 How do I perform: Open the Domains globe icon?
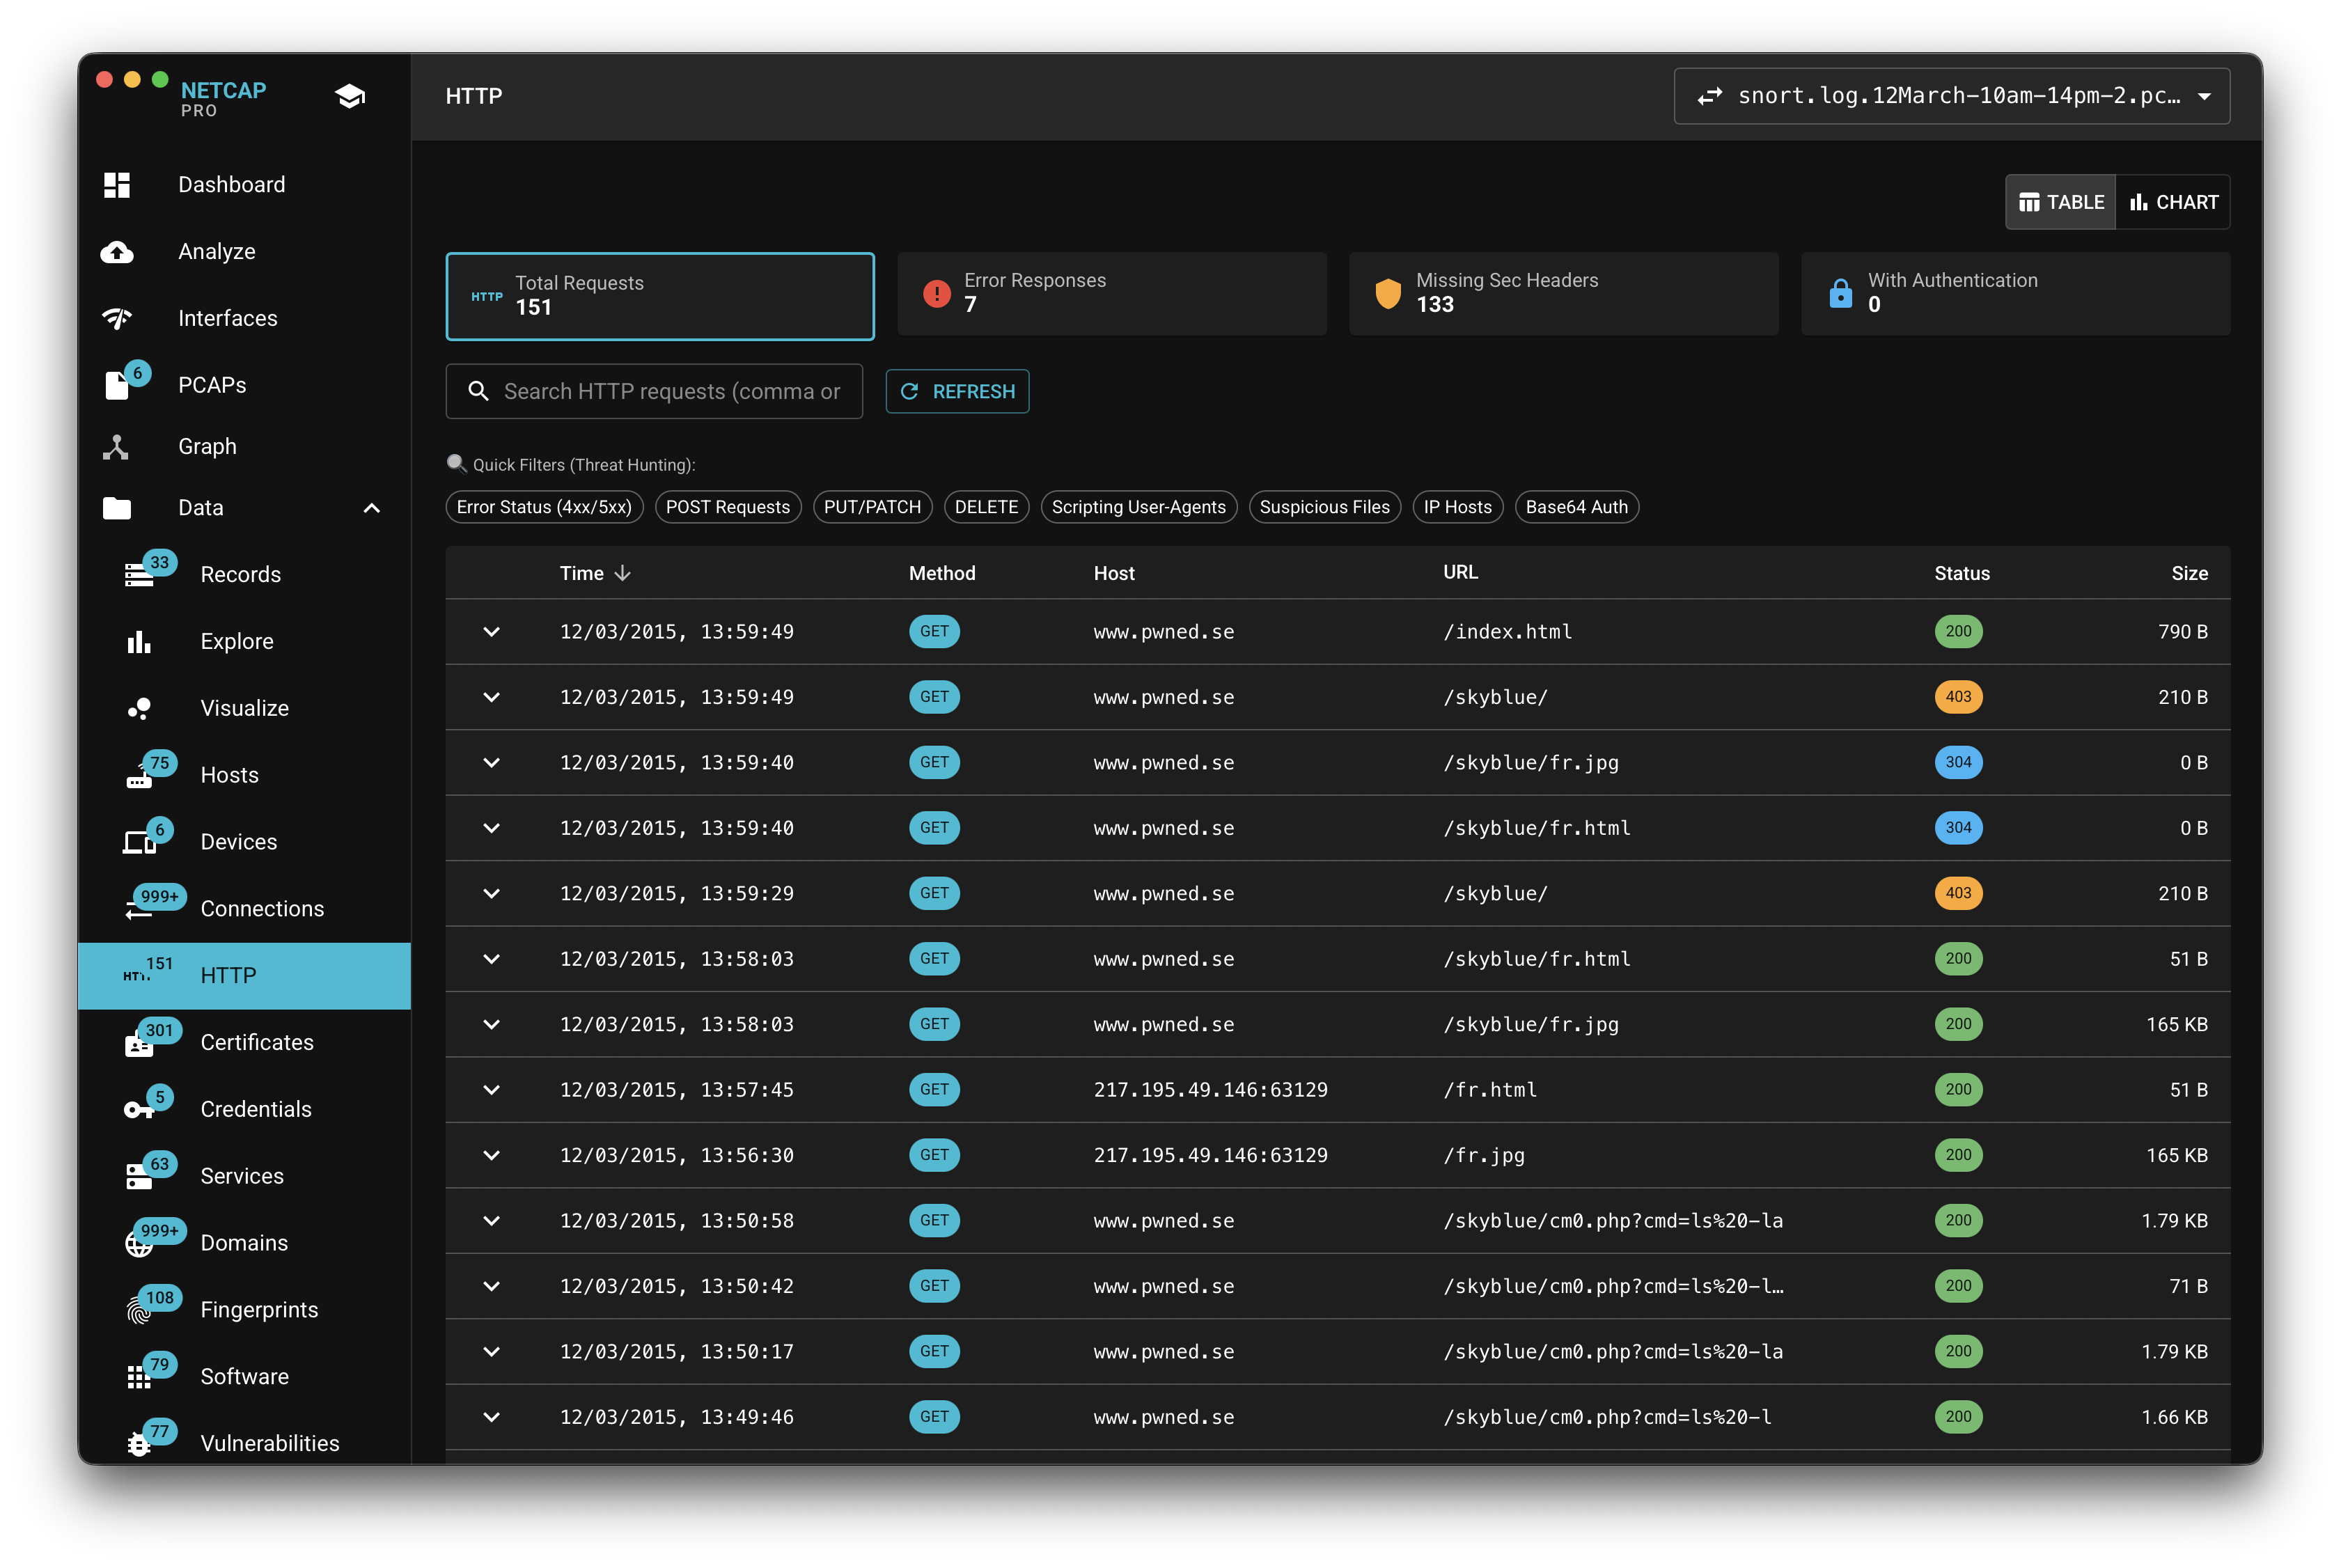coord(139,1244)
